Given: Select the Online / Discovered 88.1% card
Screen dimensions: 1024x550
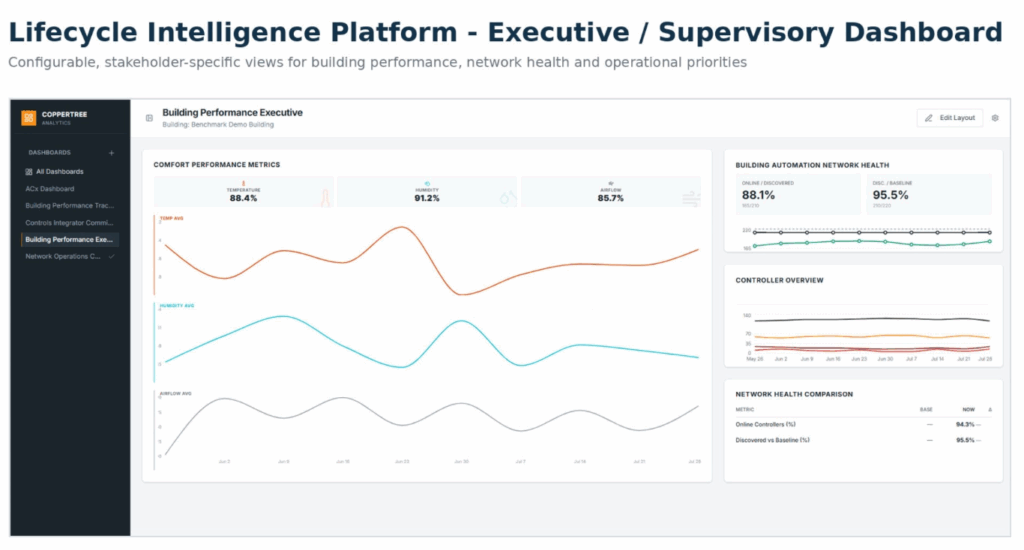Looking at the screenshot, I should (798, 195).
